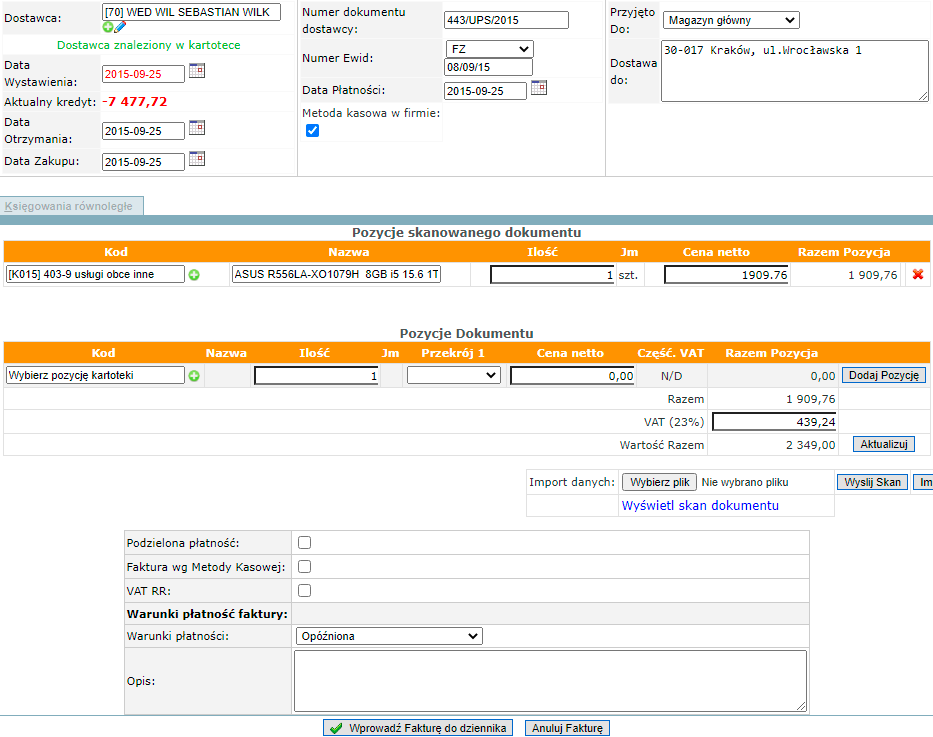933x737 pixels.
Task: Click green plus next to Wybierz pozycję kartoteki
Action: 194,376
